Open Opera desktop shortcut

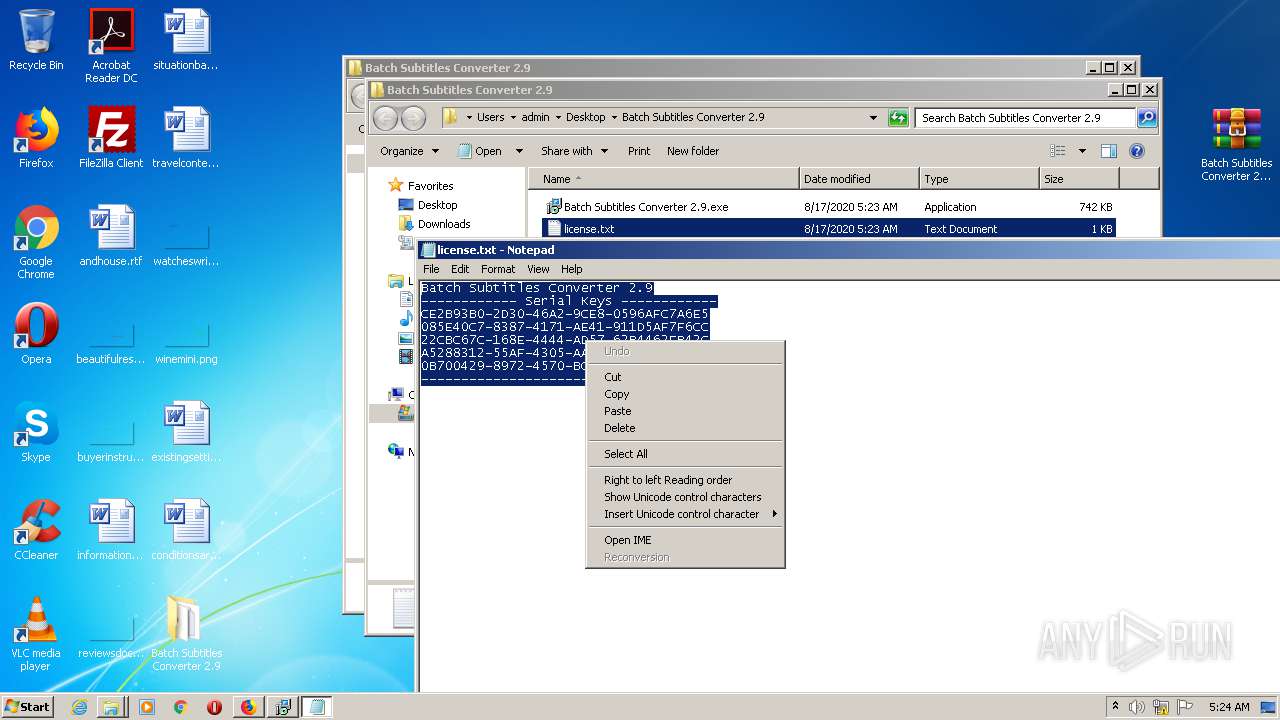click(36, 334)
